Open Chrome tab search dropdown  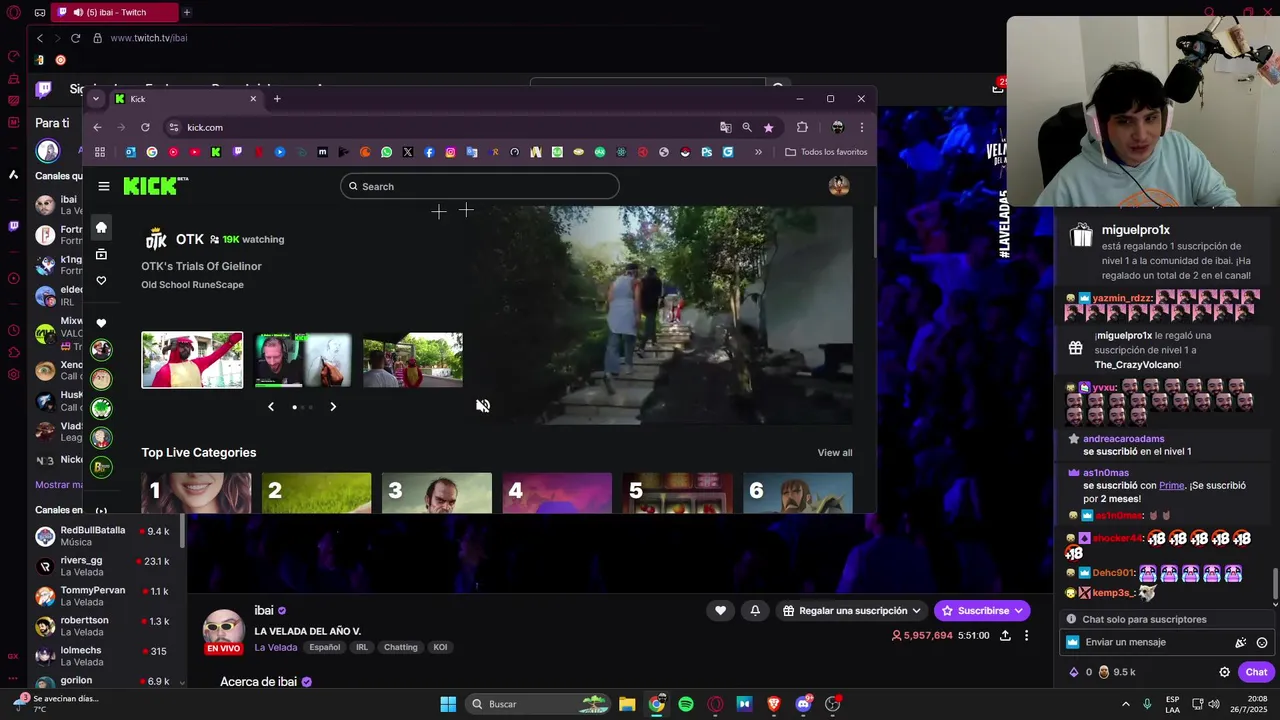(x=95, y=99)
